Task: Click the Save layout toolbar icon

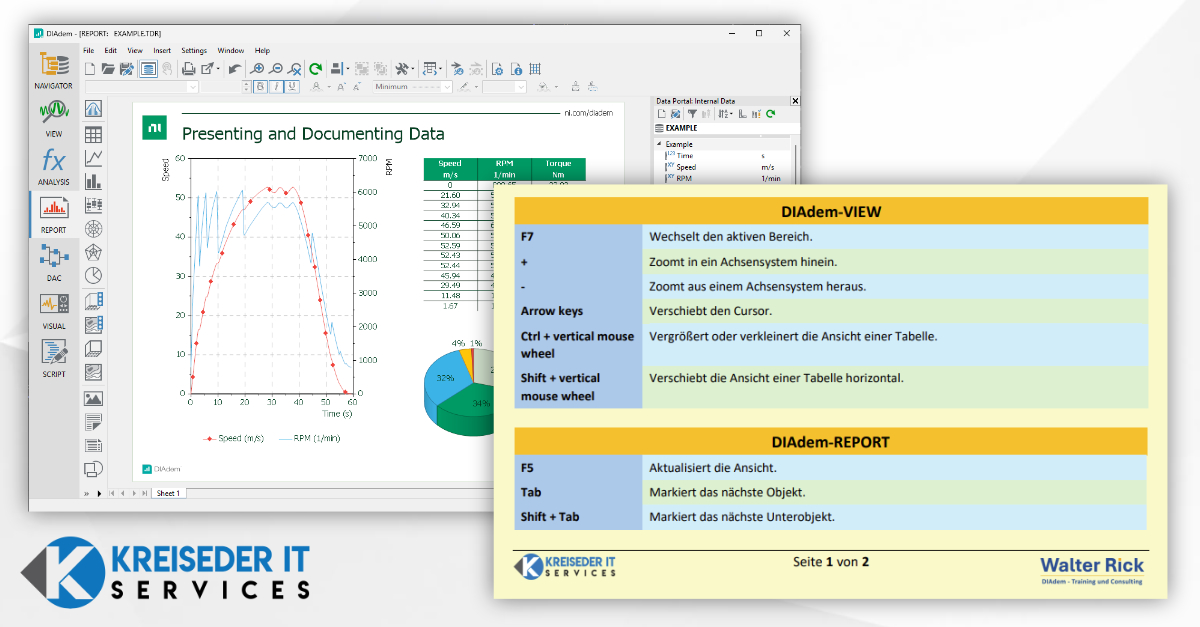Action: pyautogui.click(x=126, y=69)
